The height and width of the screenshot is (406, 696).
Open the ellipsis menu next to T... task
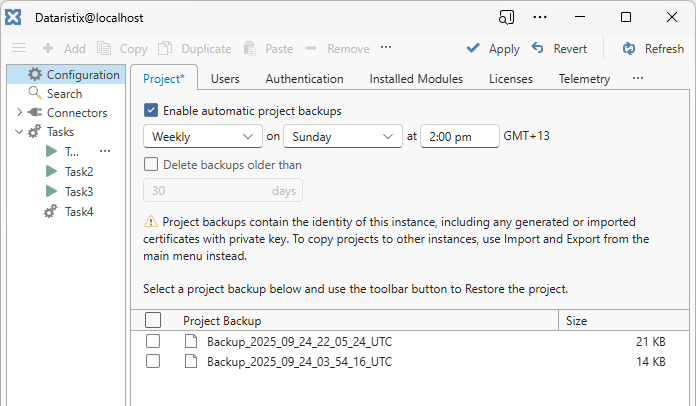click(105, 151)
